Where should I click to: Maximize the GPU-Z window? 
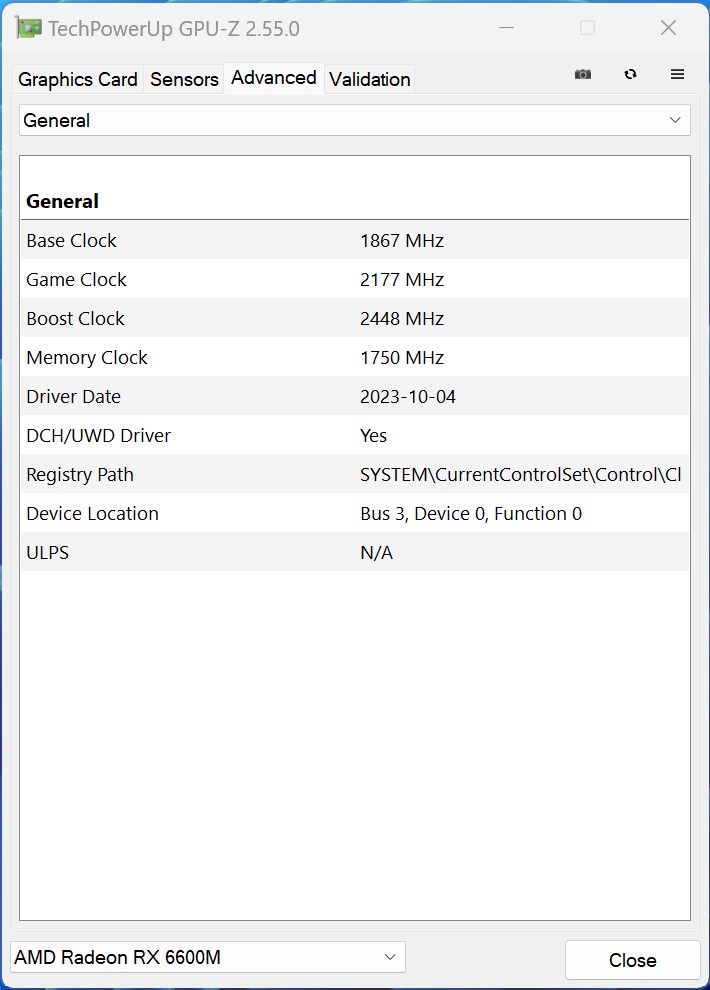(x=588, y=28)
